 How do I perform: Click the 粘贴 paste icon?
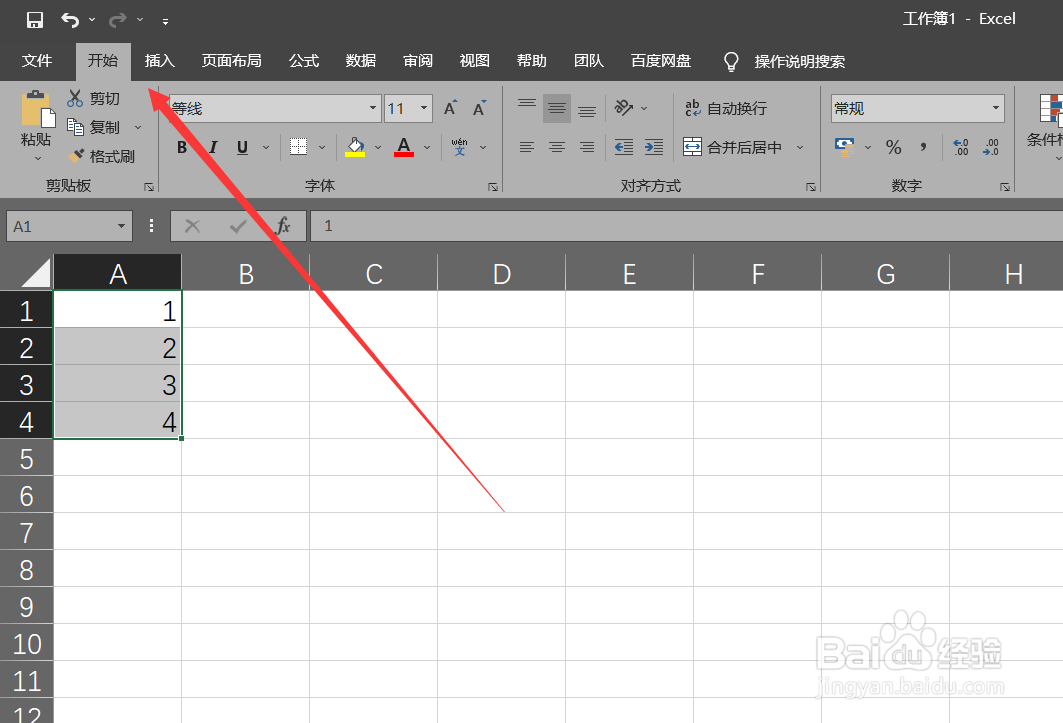[x=37, y=109]
